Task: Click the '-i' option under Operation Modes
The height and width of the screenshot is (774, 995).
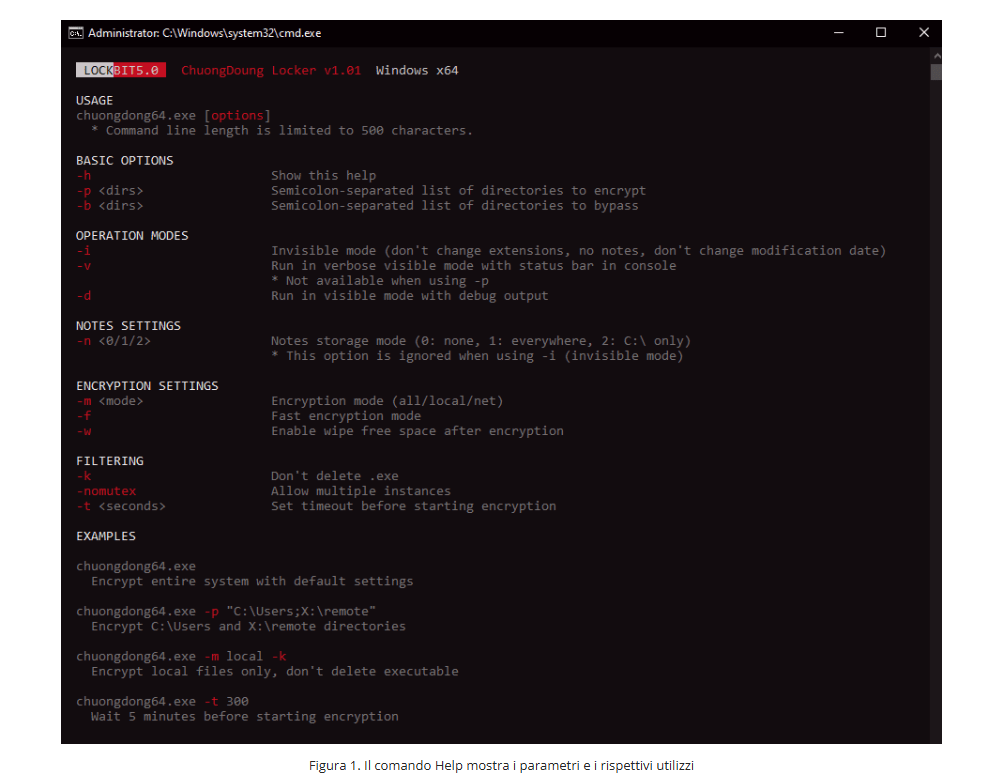Action: pos(84,251)
